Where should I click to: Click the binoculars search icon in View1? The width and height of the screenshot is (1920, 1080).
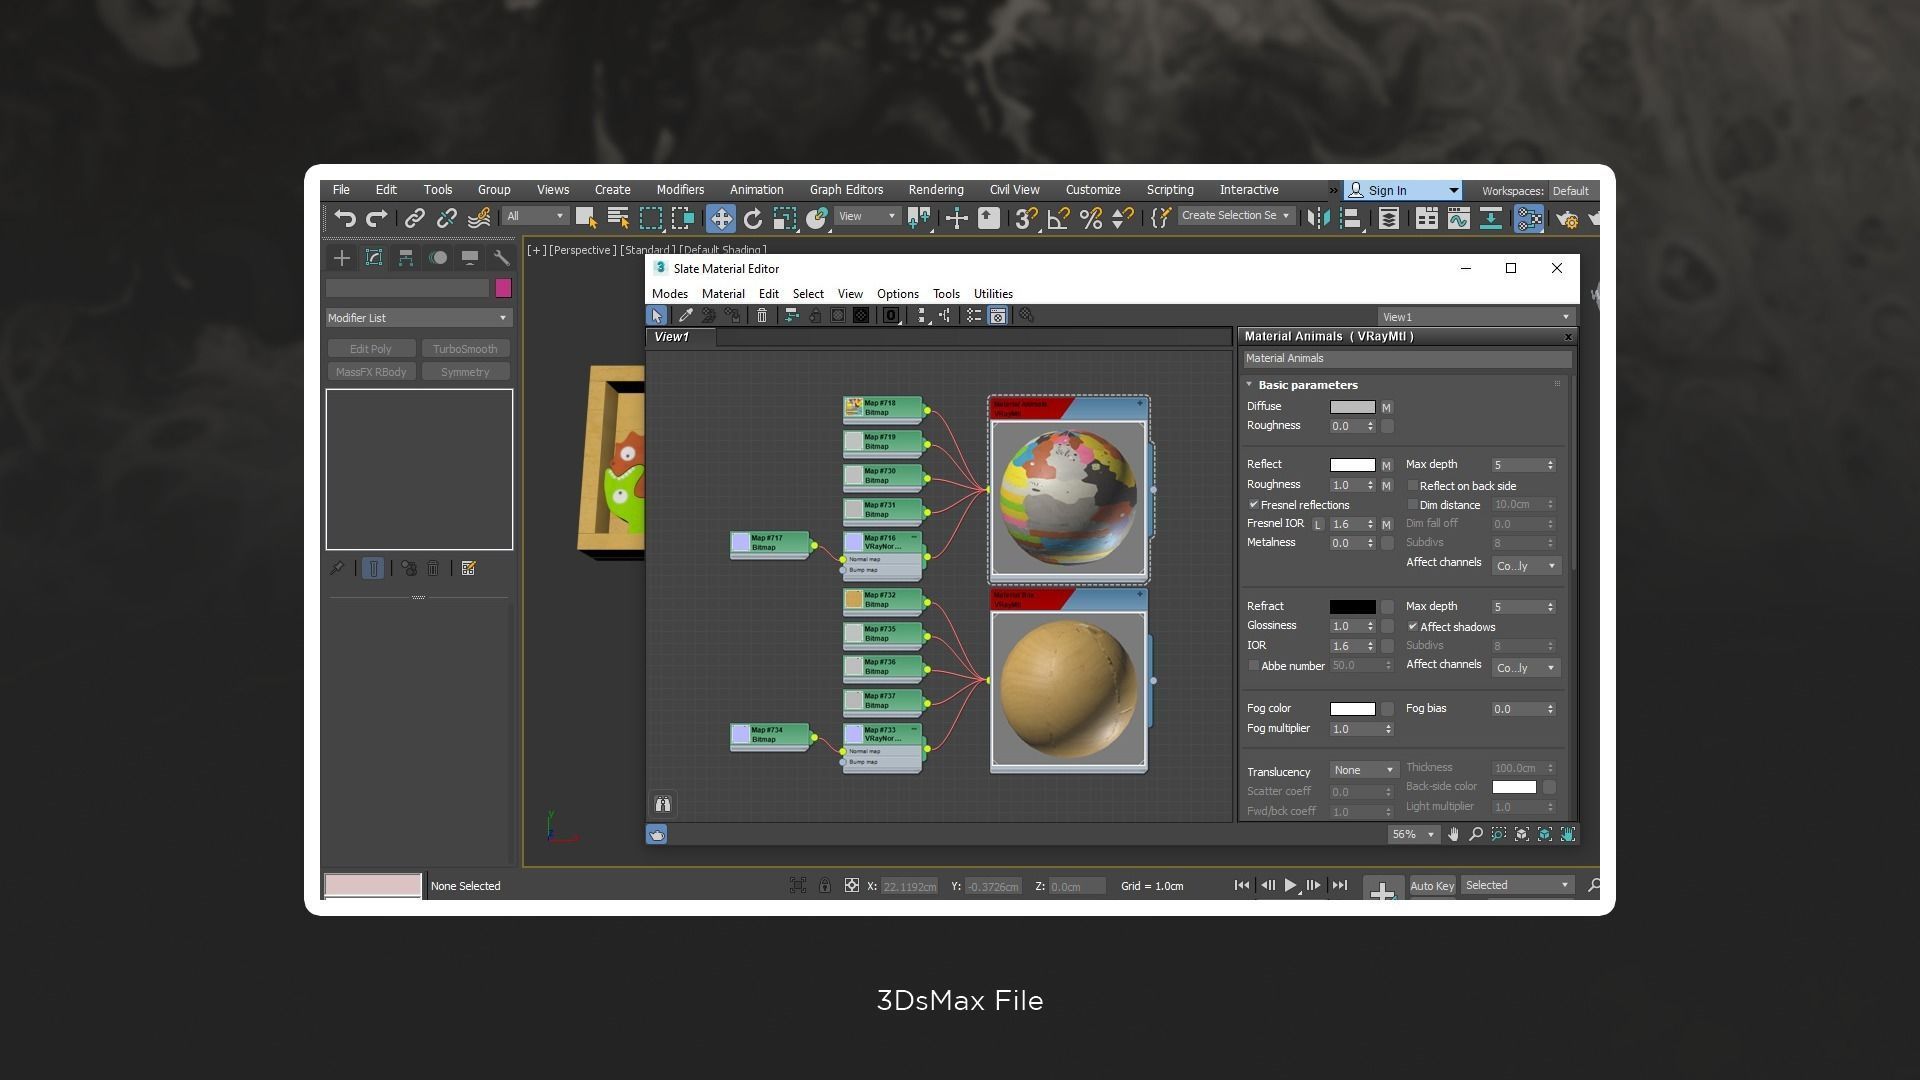[663, 805]
